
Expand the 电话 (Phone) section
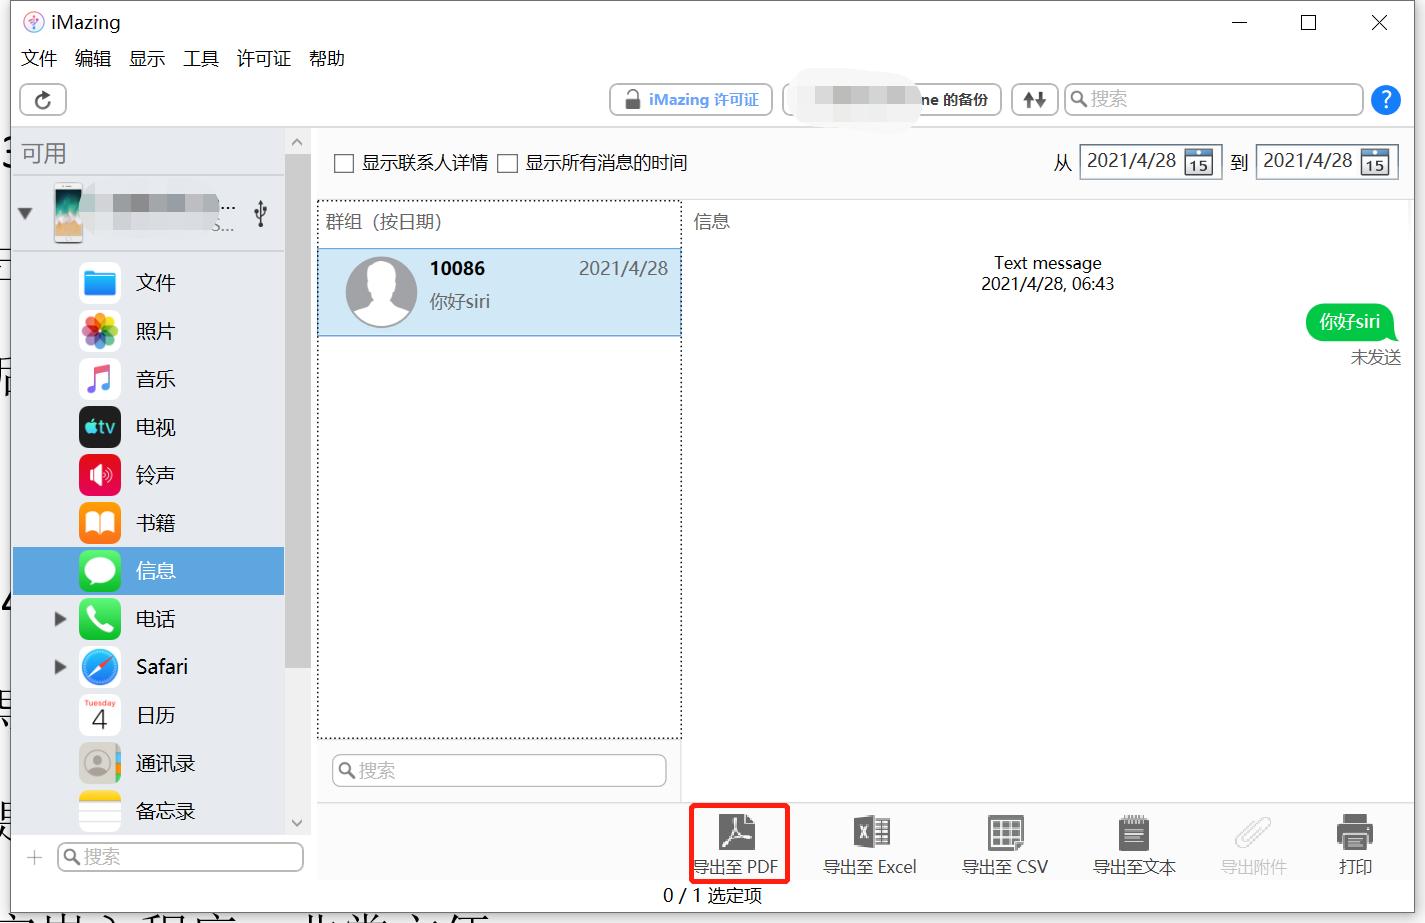(60, 619)
